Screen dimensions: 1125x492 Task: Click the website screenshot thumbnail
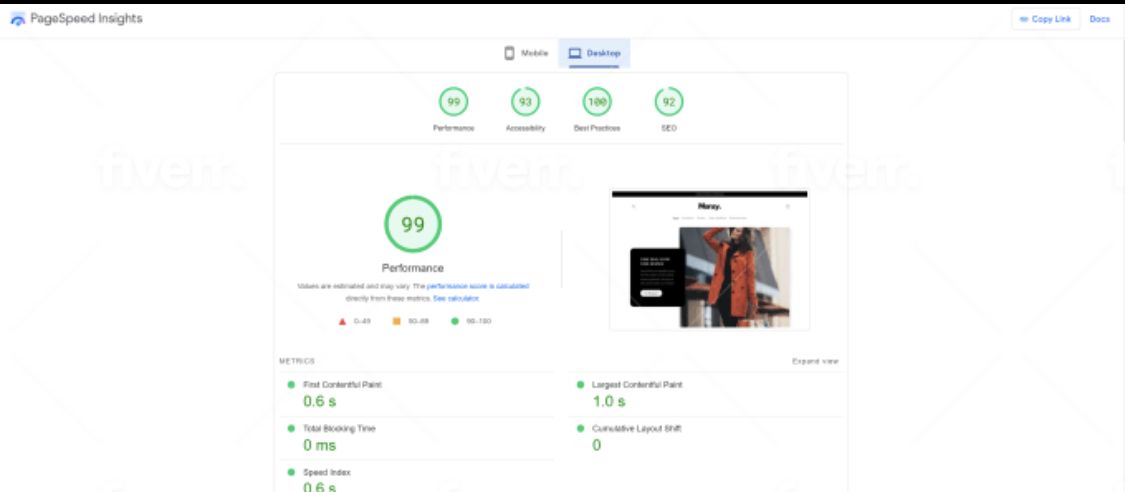pyautogui.click(x=710, y=260)
